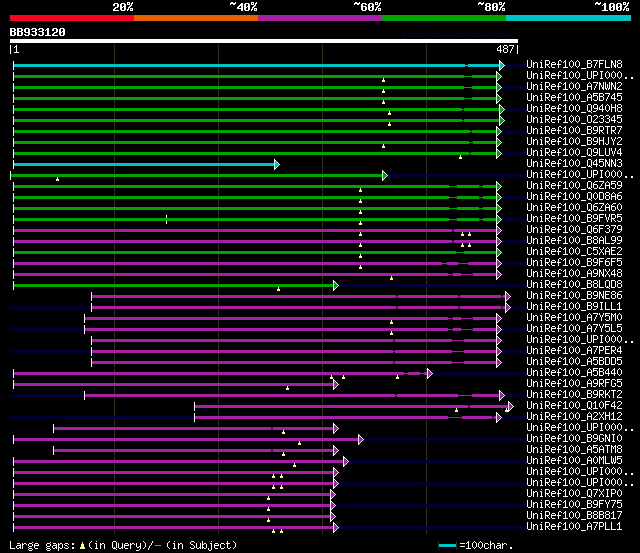Click the yellow gap marker under the B9HJY2 bar
640x553 pixels.
click(x=383, y=146)
